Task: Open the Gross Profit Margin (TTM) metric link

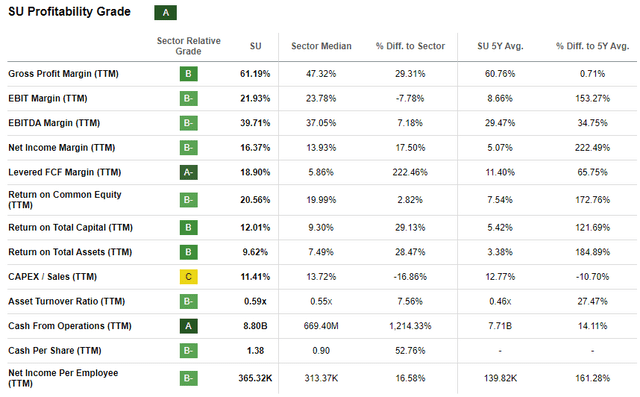Action: [63, 74]
